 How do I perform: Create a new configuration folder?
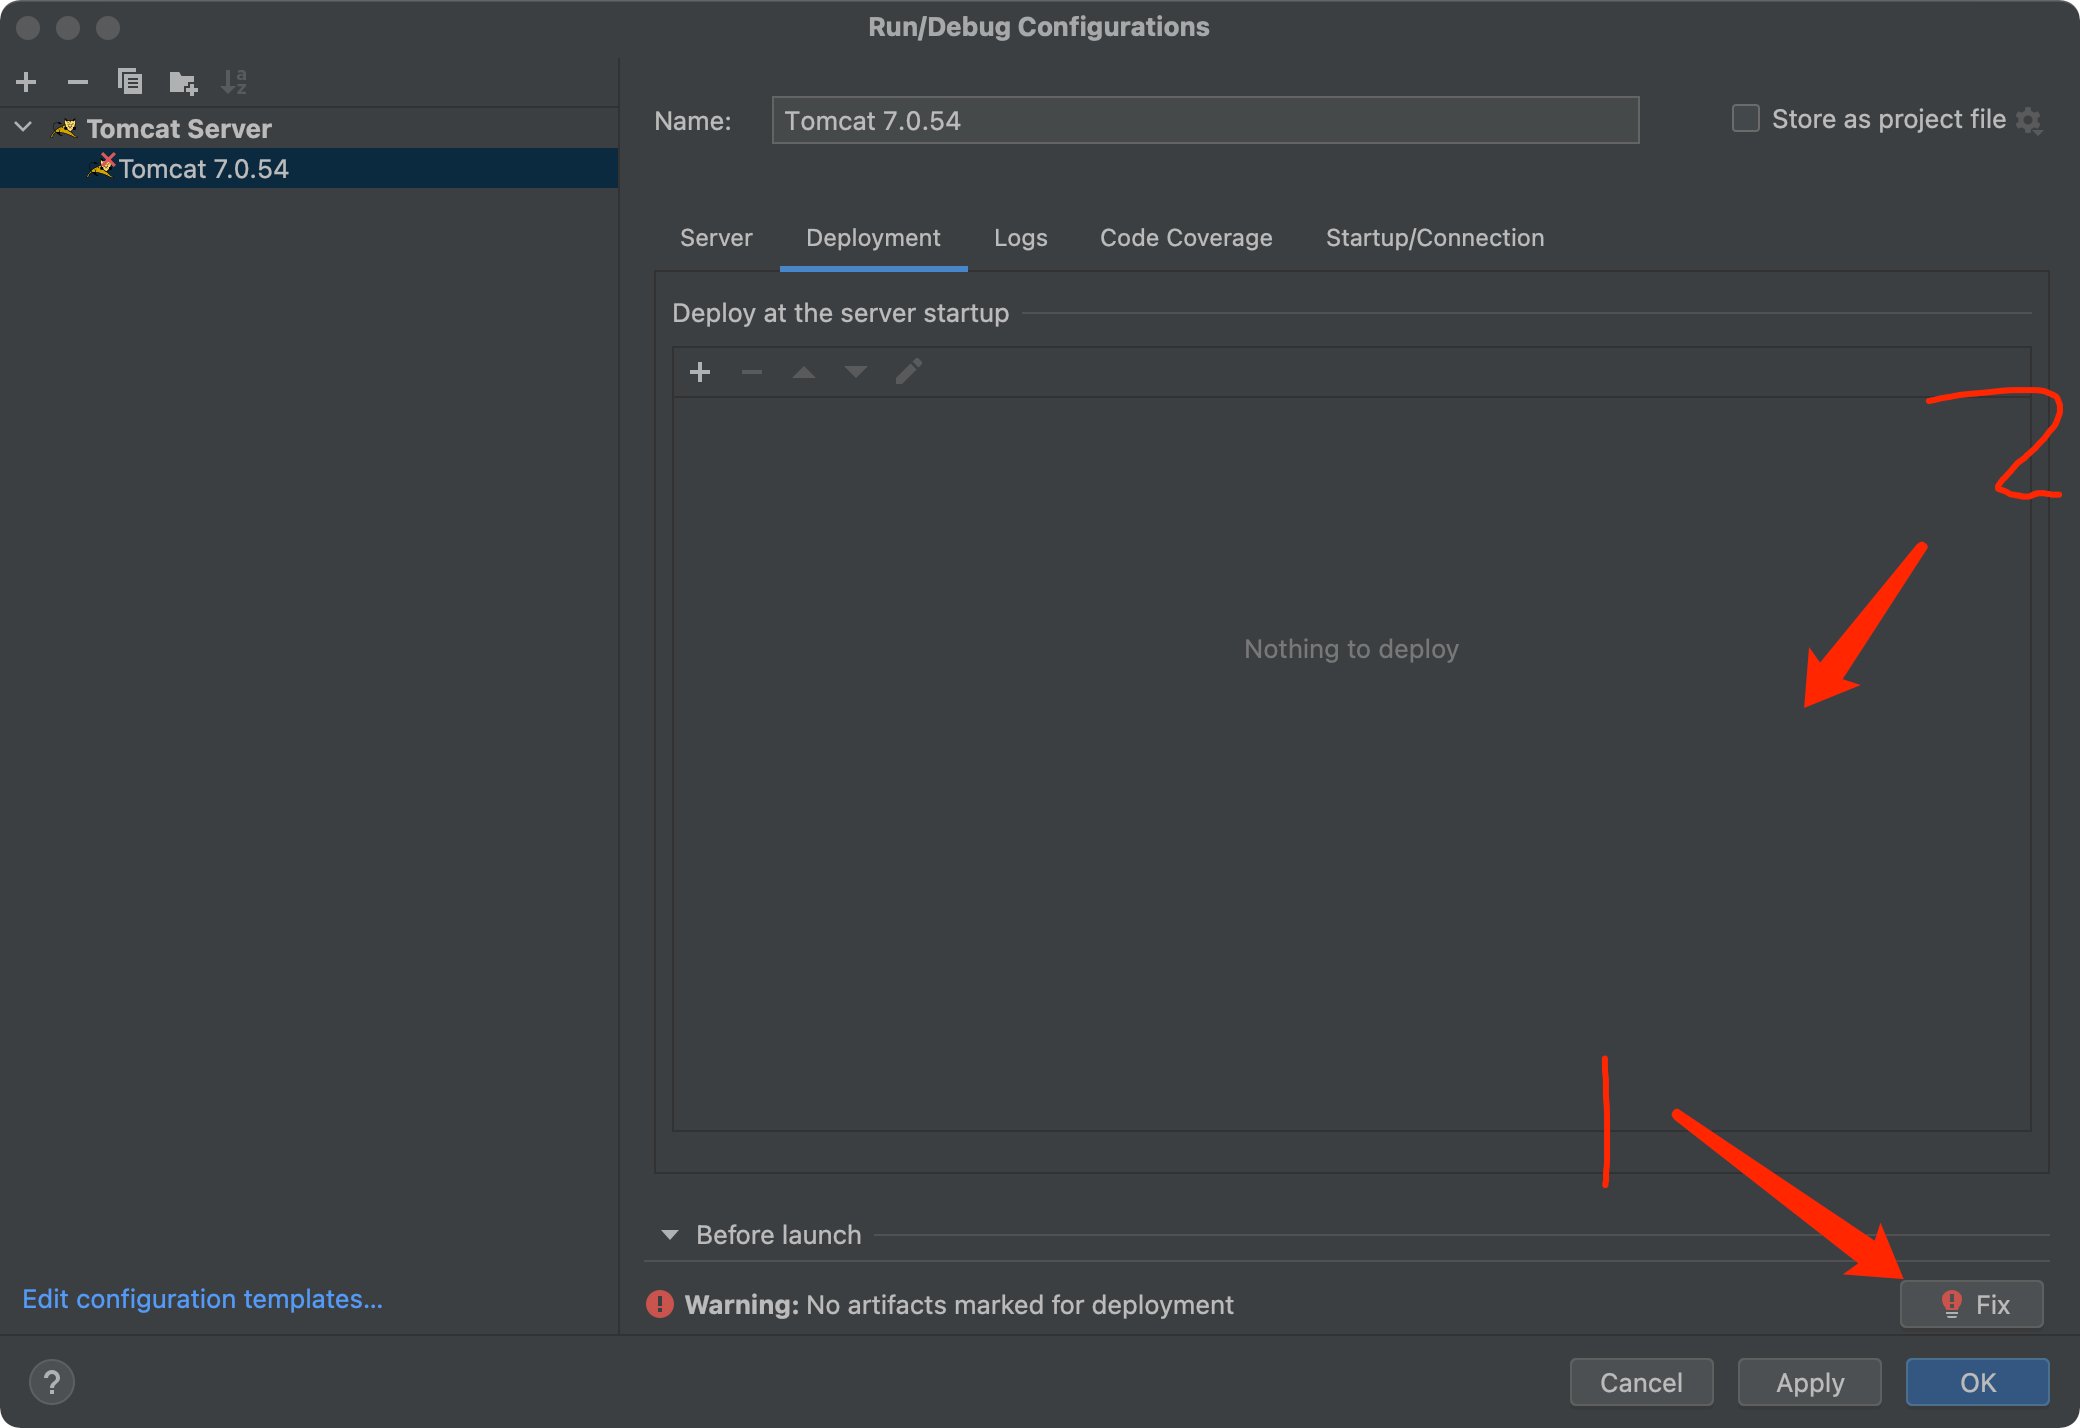tap(182, 82)
